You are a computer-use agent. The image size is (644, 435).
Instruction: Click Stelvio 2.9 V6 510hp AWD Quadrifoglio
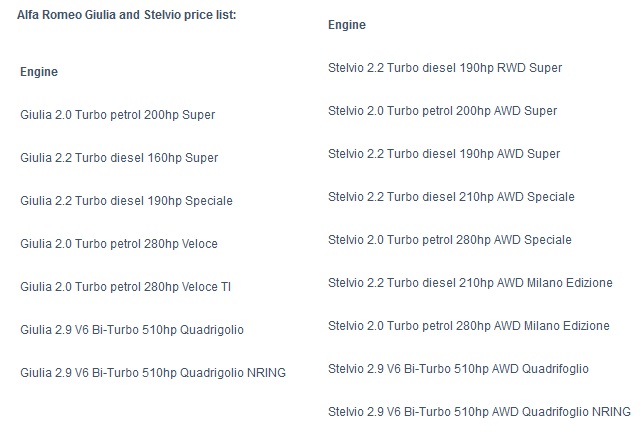458,369
